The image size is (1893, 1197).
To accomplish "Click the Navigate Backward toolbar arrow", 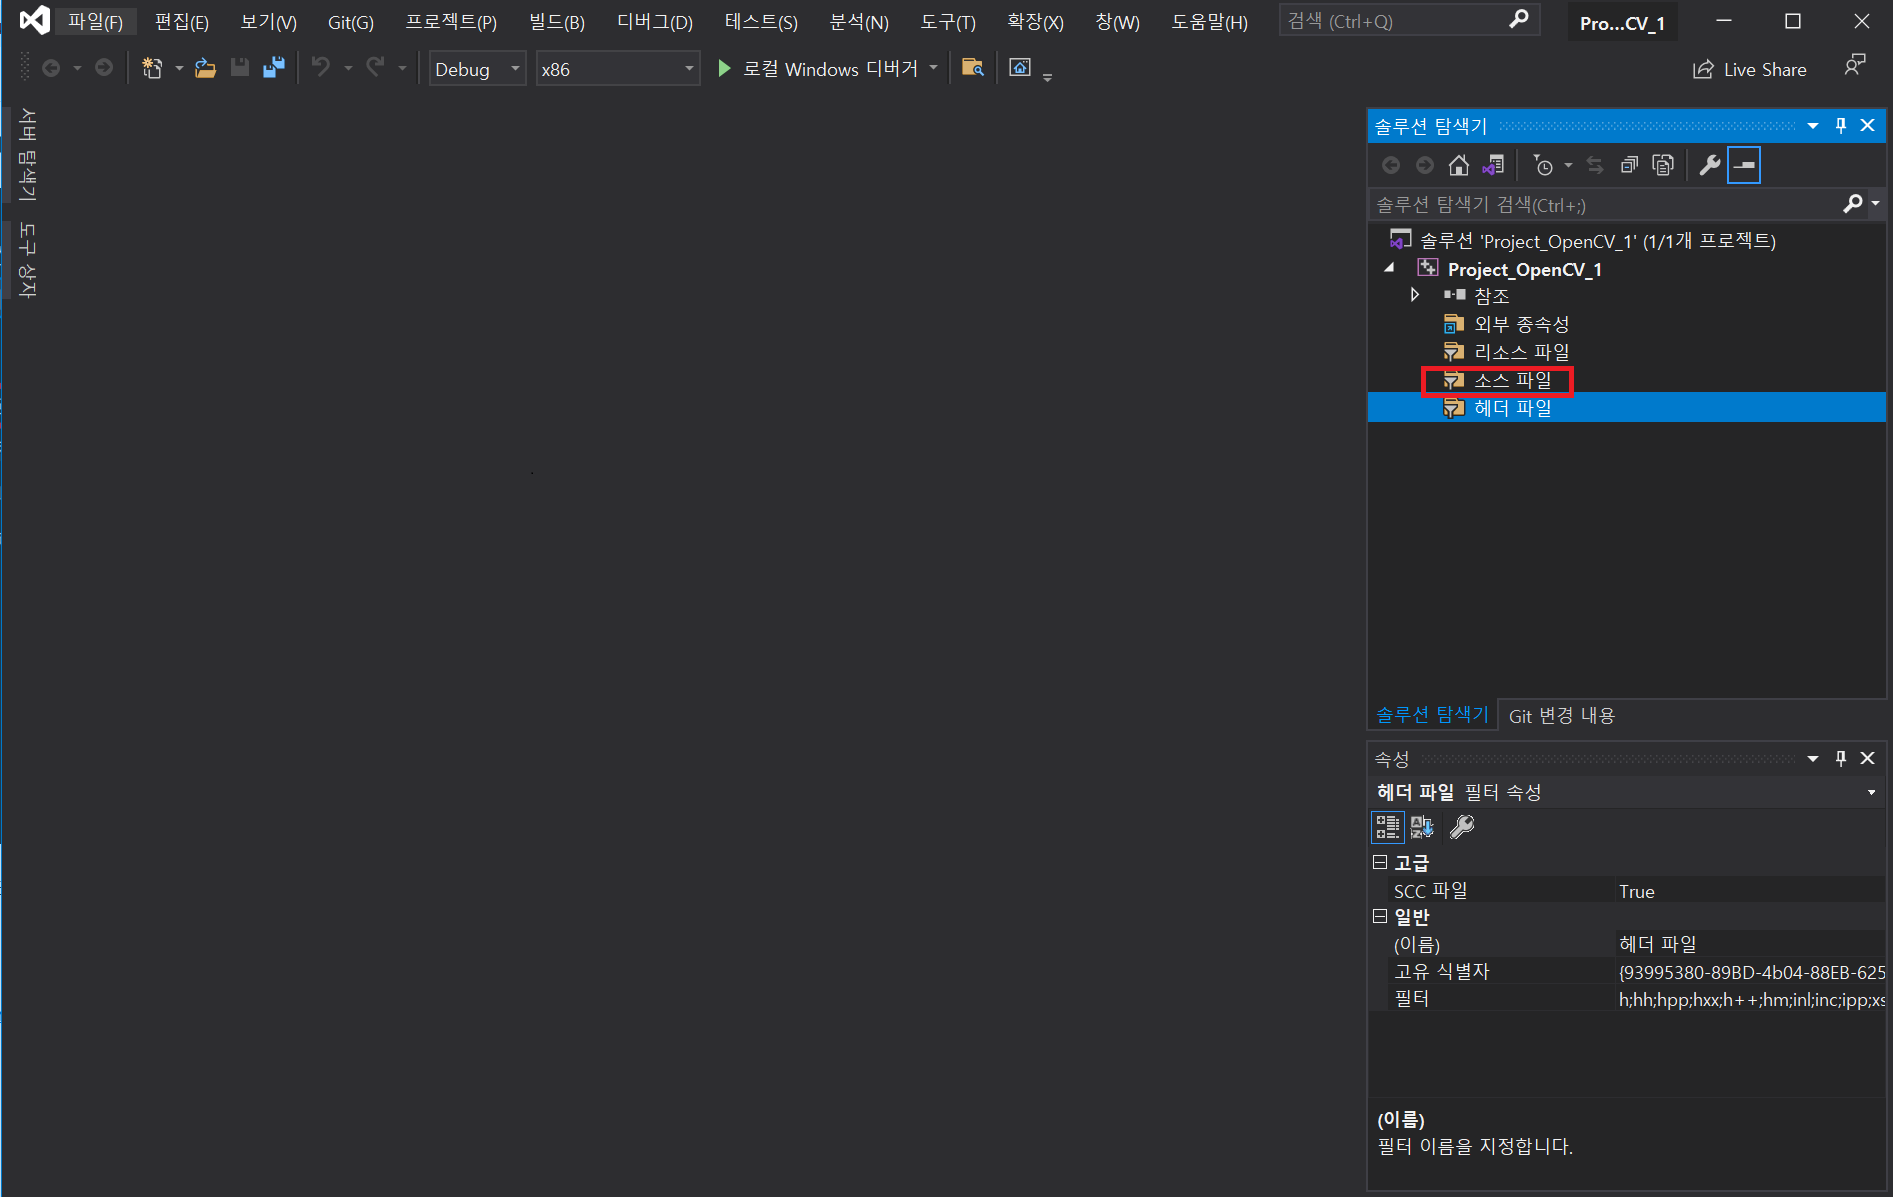I will [51, 68].
